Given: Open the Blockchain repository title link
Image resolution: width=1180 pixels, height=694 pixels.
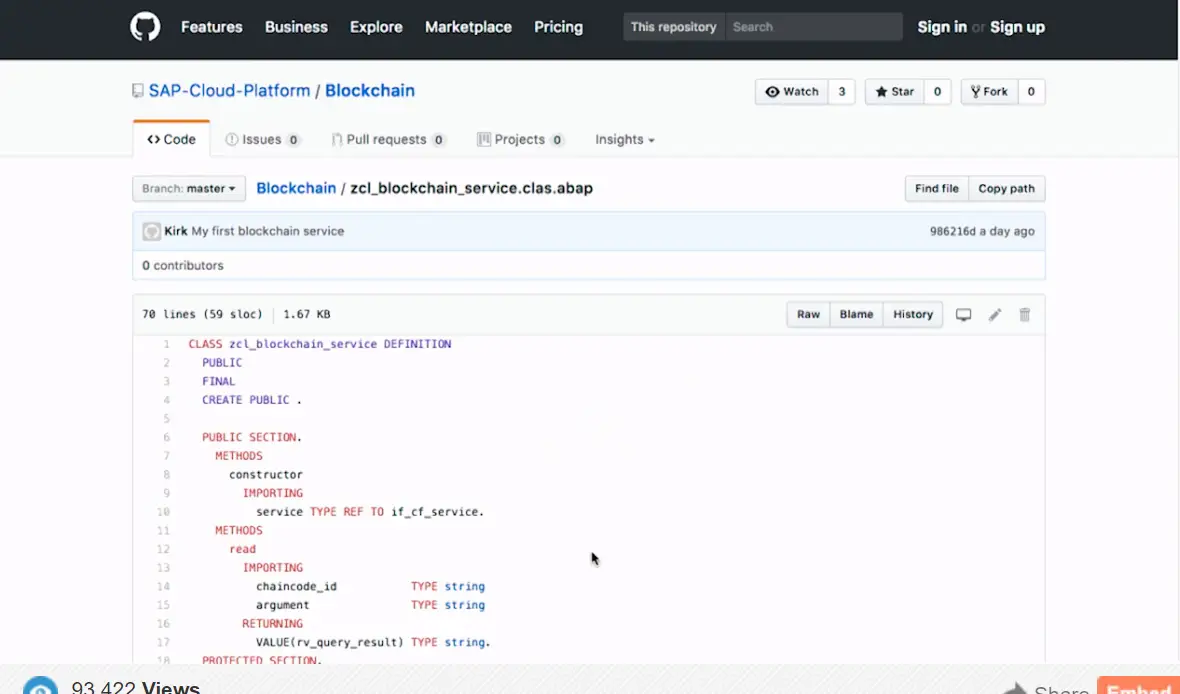Looking at the screenshot, I should tap(370, 90).
